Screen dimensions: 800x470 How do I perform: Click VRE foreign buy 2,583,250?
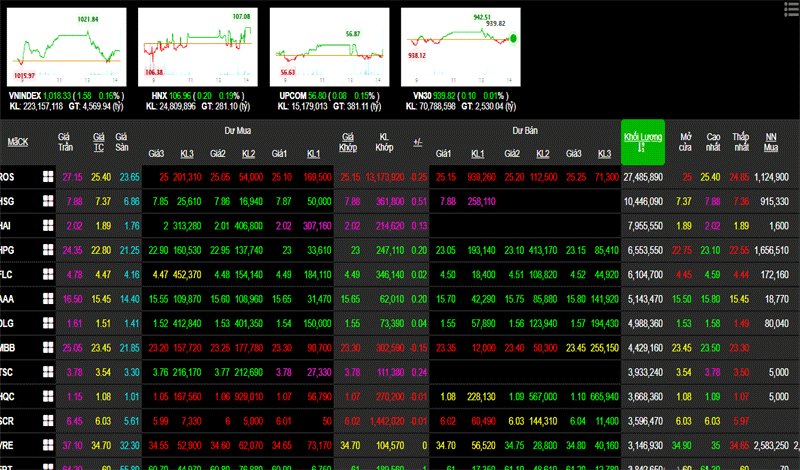point(772,445)
